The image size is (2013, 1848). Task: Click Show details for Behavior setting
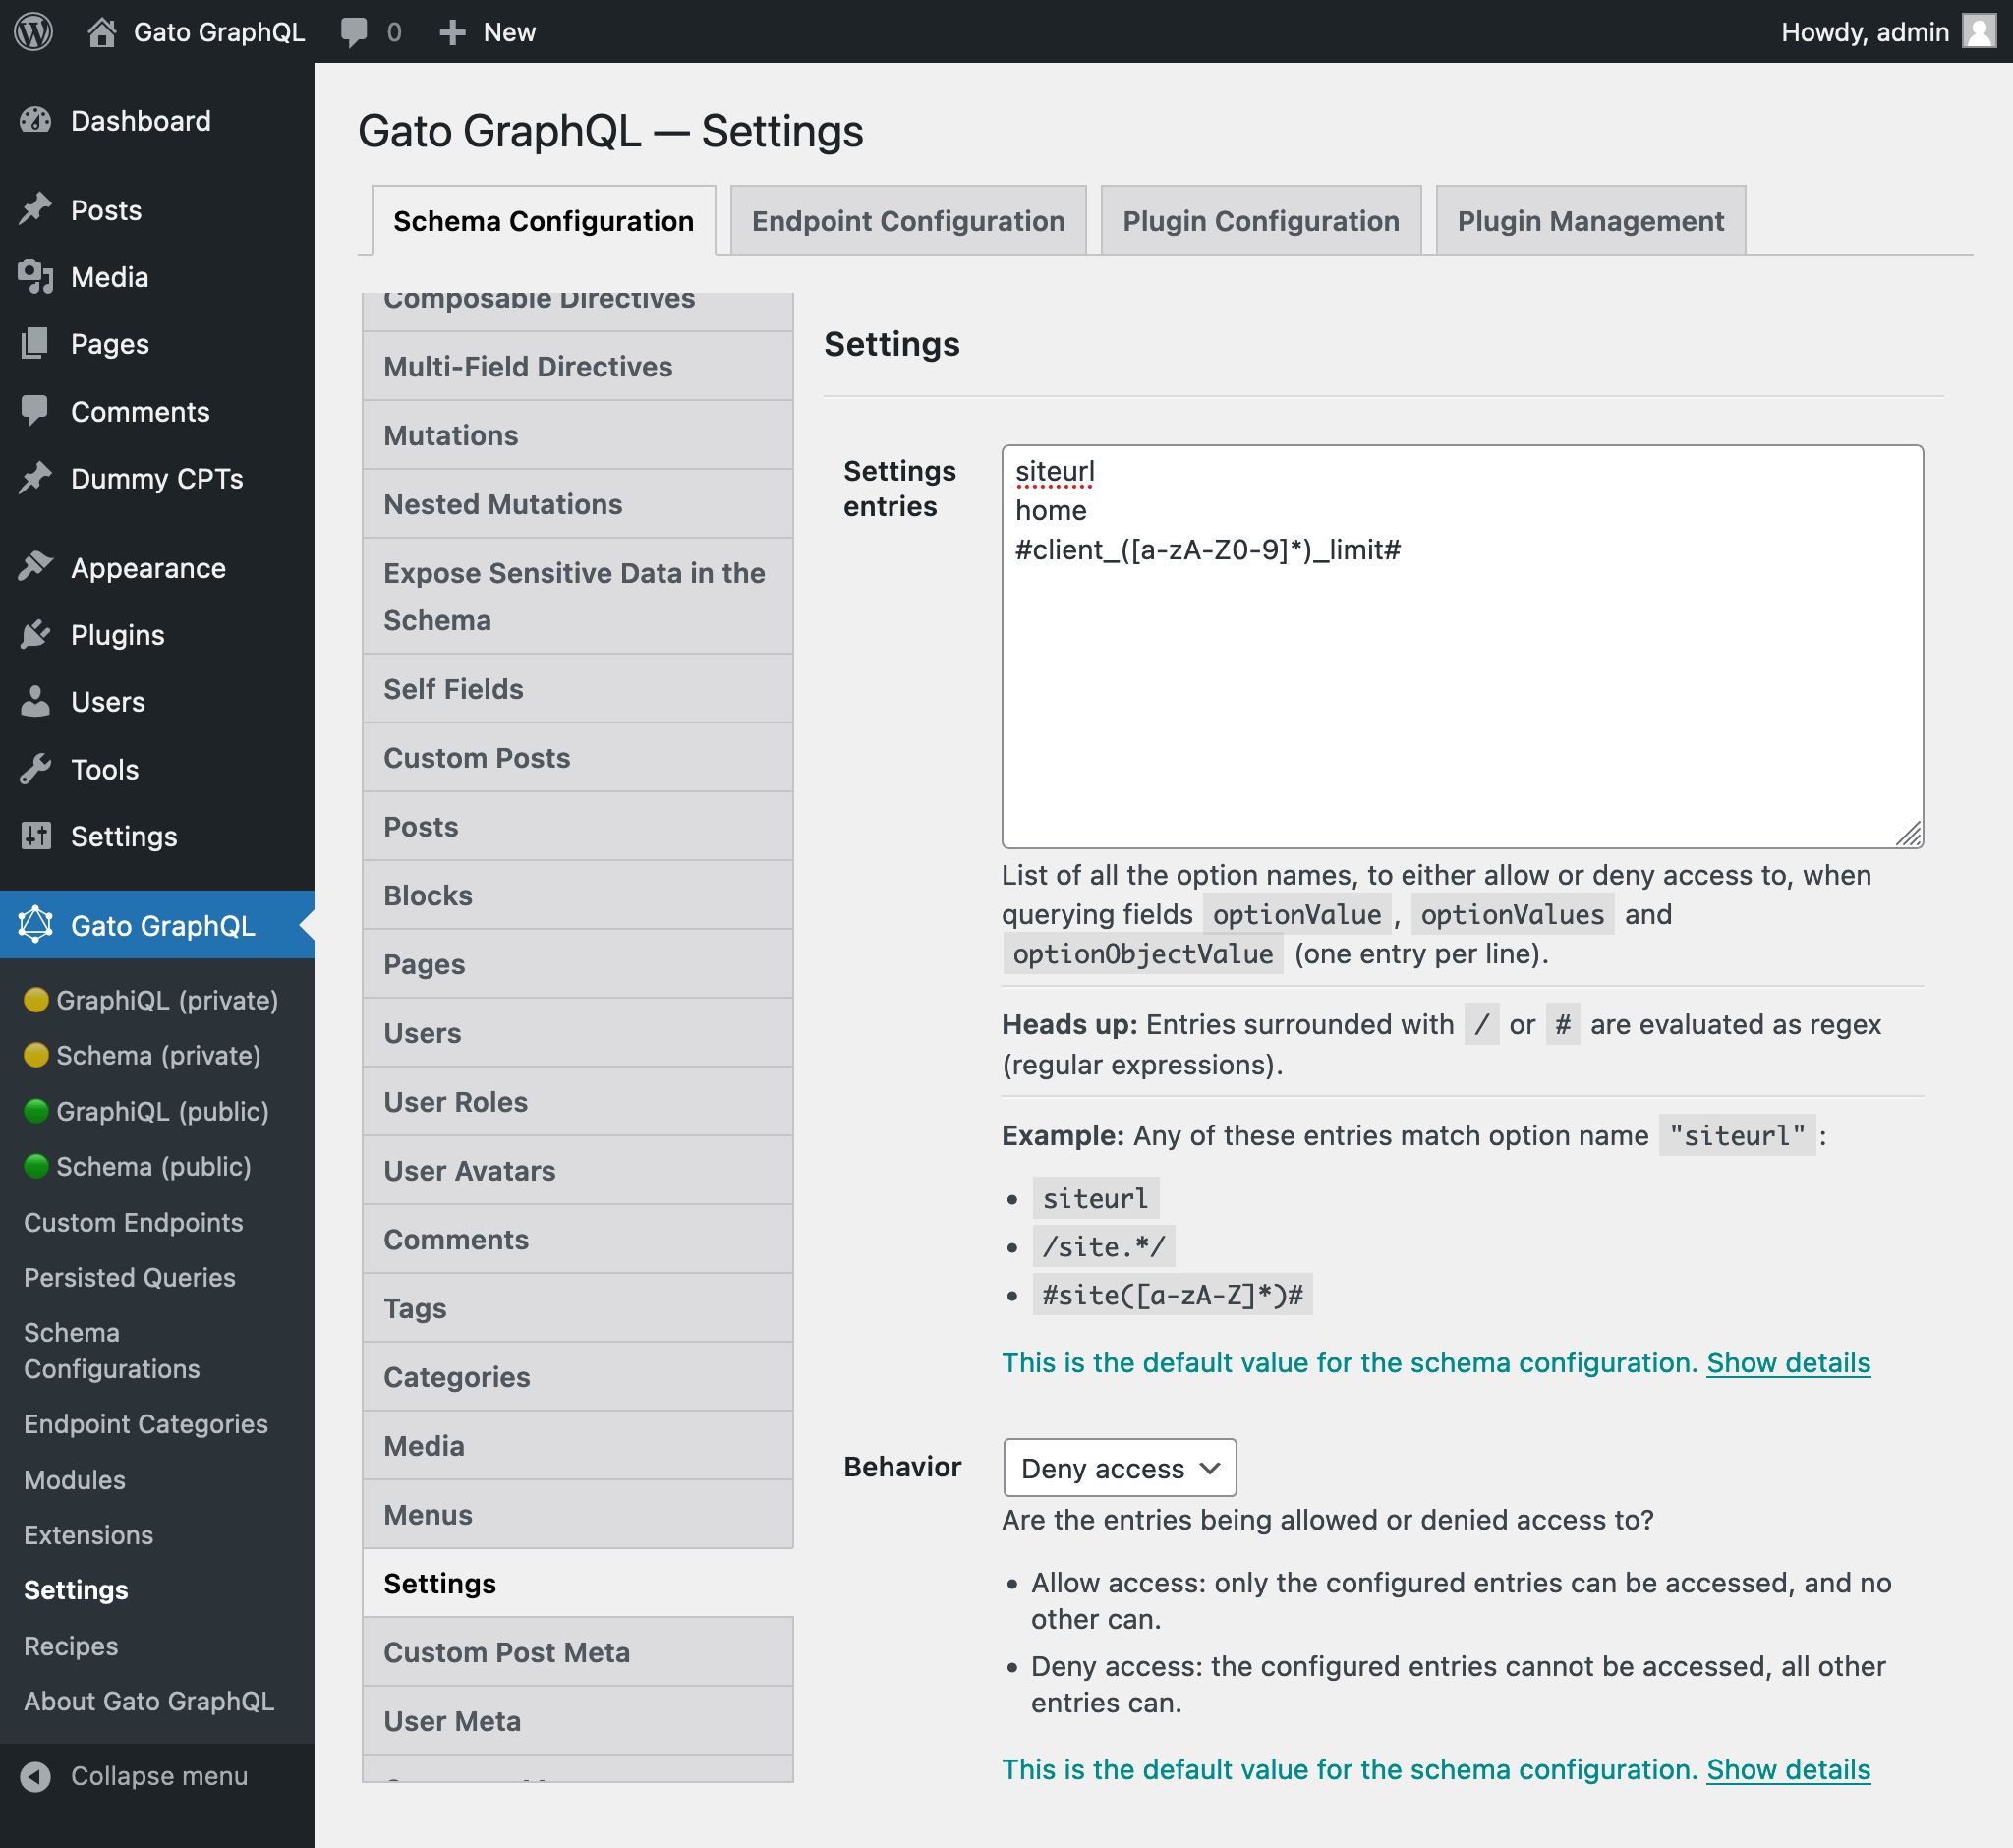[1789, 1769]
